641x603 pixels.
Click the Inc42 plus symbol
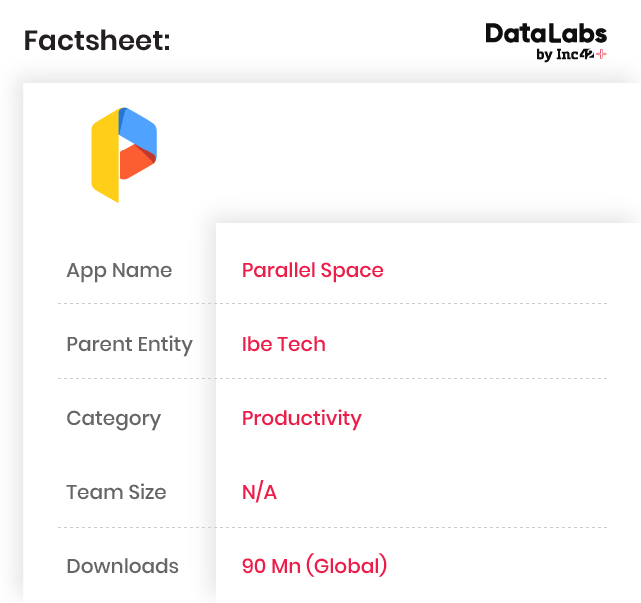[x=601, y=55]
